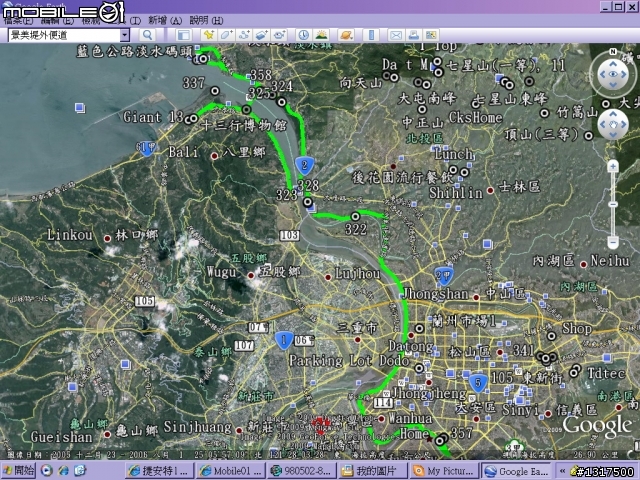Click the Record a Tour icon

tap(279, 35)
